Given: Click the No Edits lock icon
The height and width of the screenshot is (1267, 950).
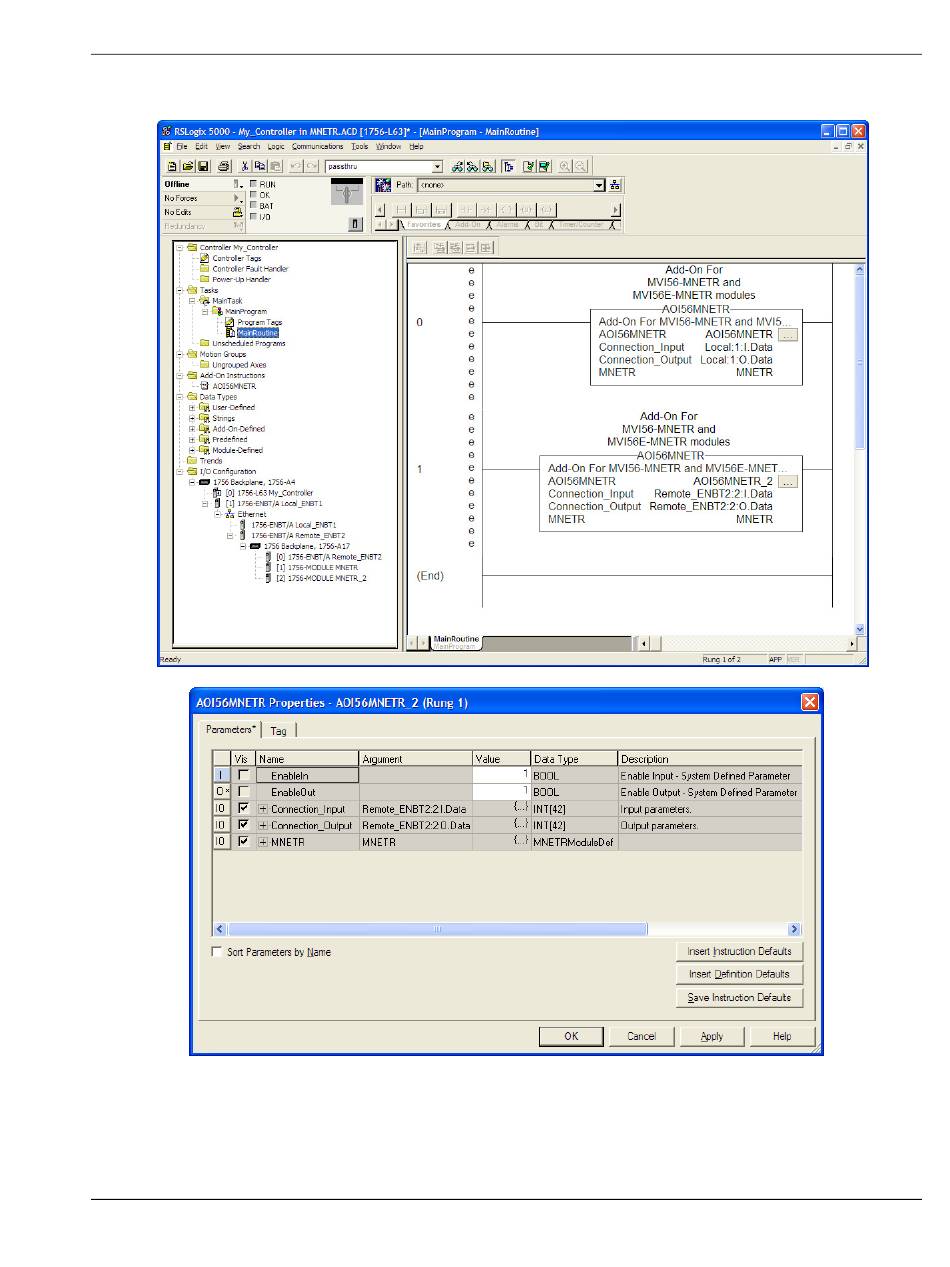Looking at the screenshot, I should [238, 212].
